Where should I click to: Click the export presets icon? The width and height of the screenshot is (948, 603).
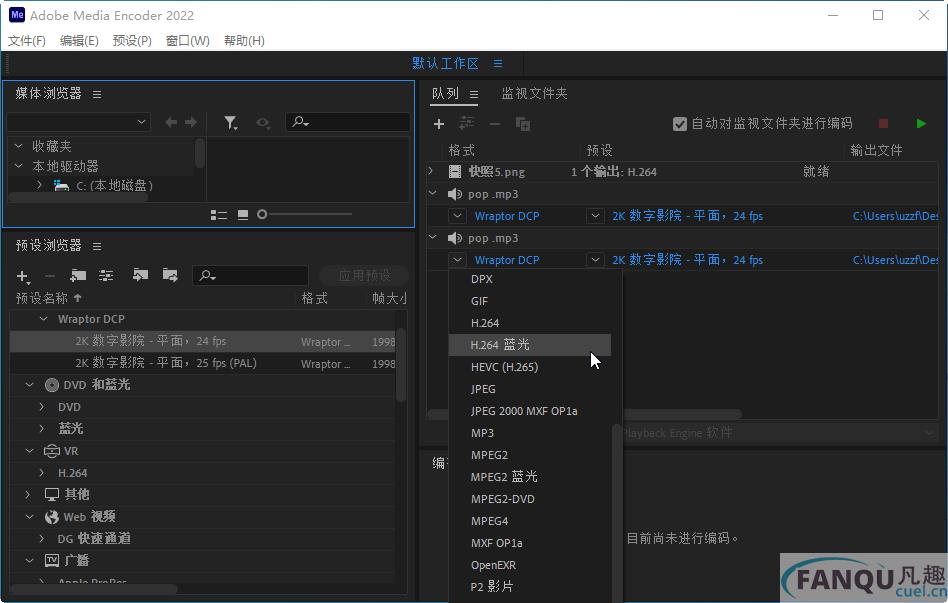click(170, 275)
